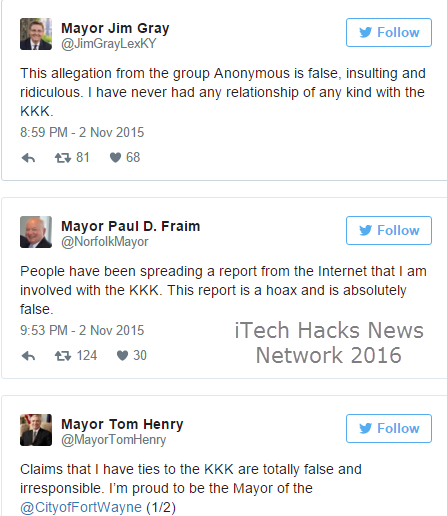
Task: Open the @CityofFortWayne mention link
Action: (x=81, y=507)
